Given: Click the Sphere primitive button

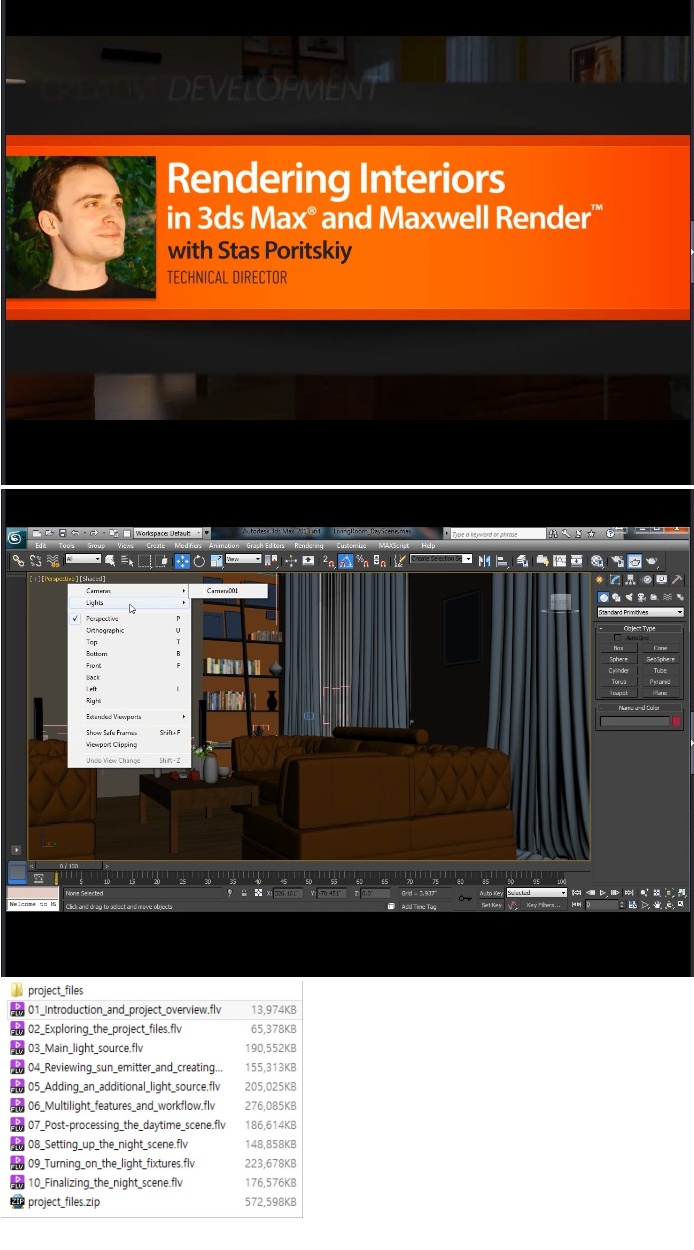Looking at the screenshot, I should (619, 659).
